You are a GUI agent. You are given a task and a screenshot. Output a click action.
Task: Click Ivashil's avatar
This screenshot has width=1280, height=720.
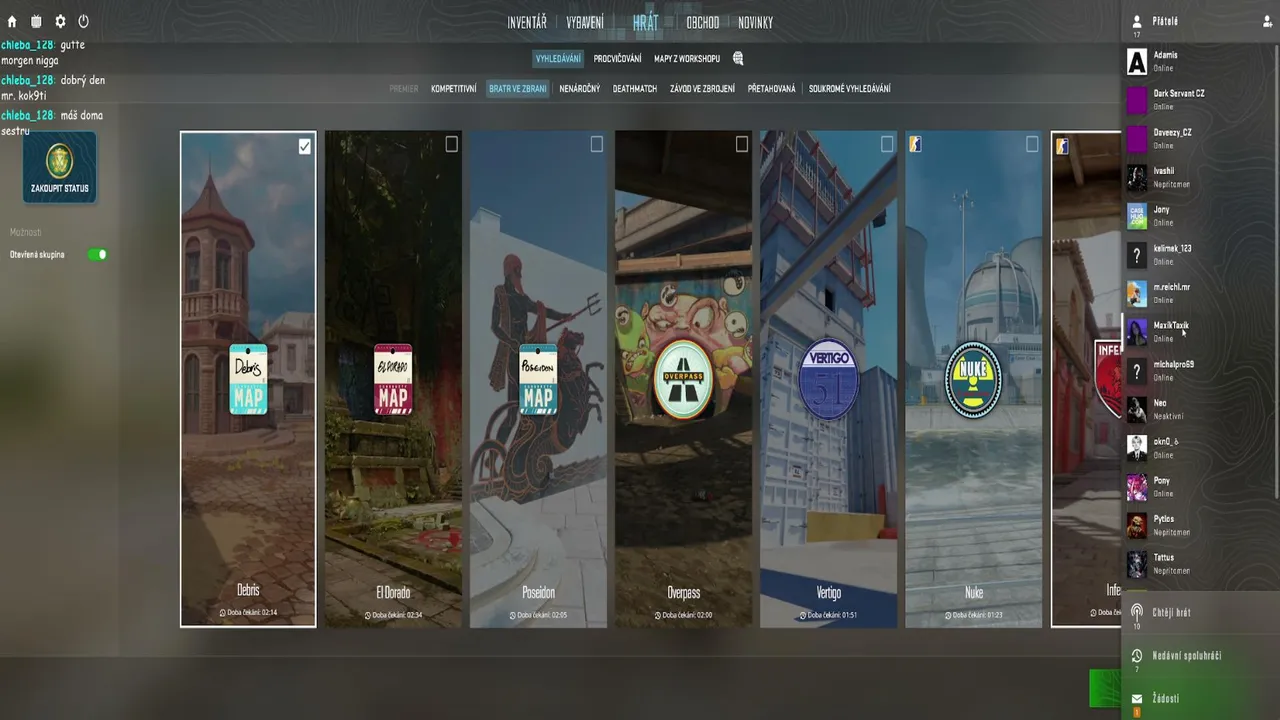coord(1137,178)
